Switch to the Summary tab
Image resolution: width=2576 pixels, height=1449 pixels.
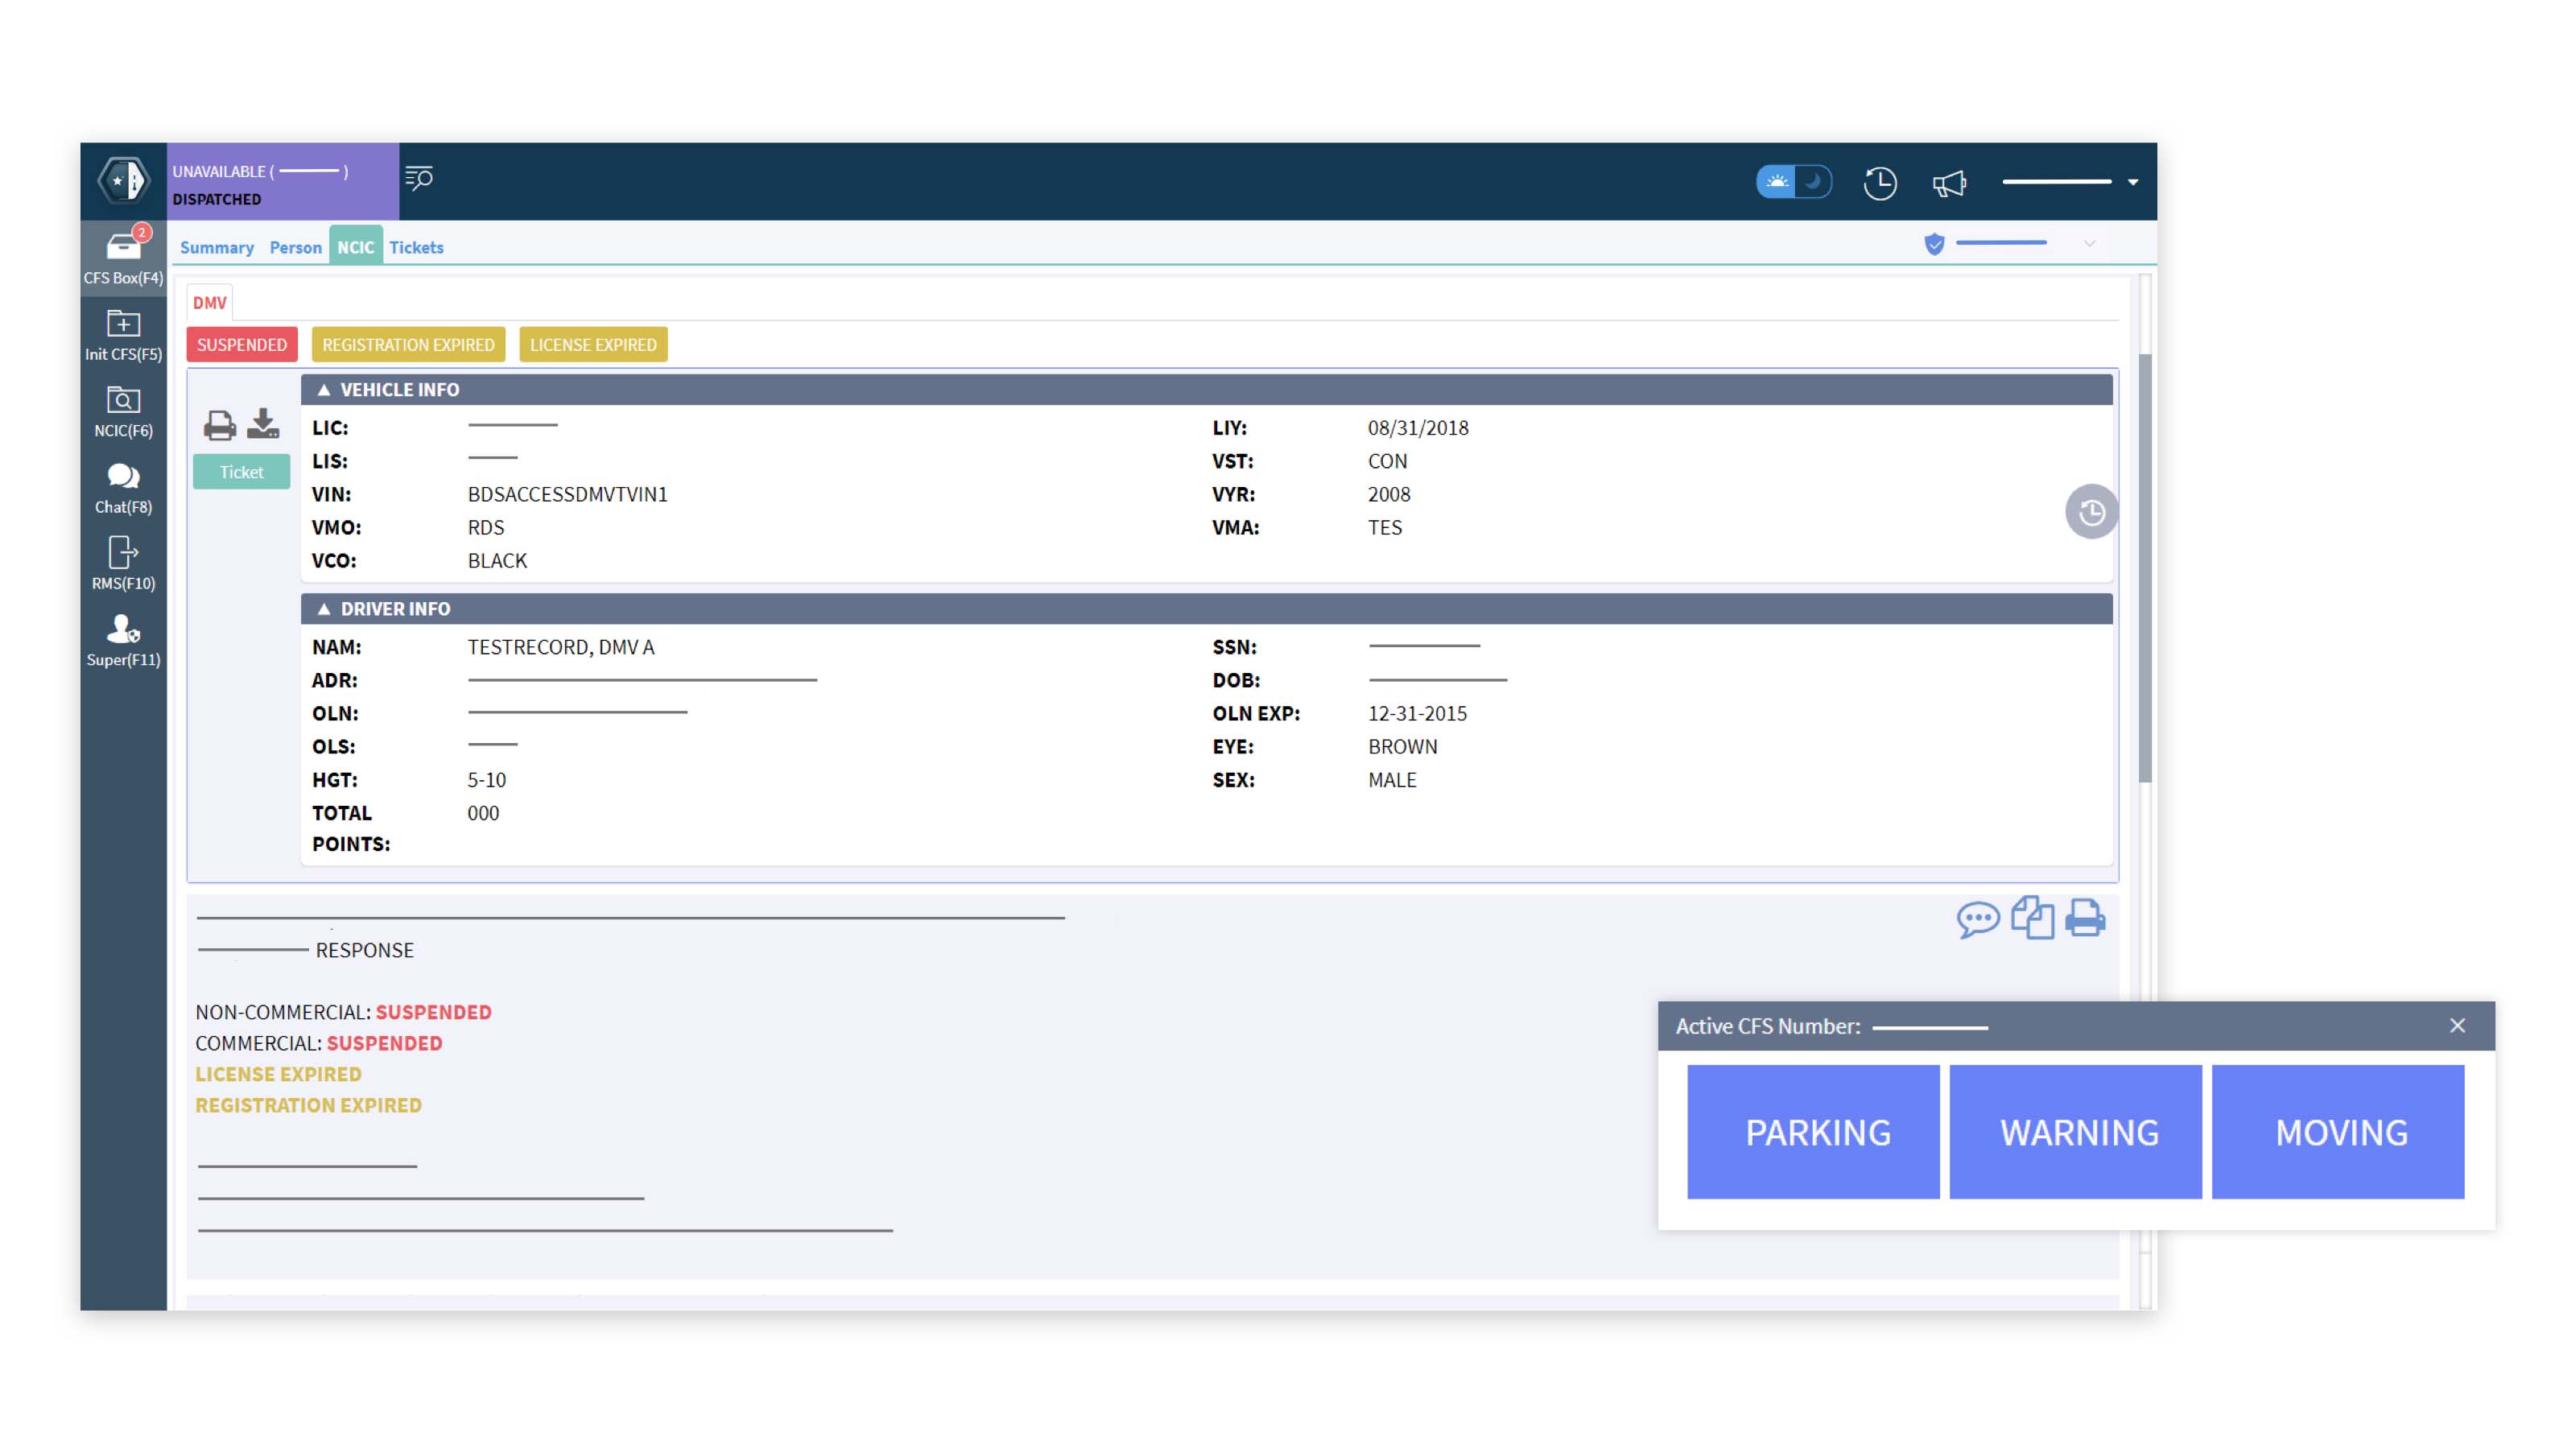click(x=216, y=247)
